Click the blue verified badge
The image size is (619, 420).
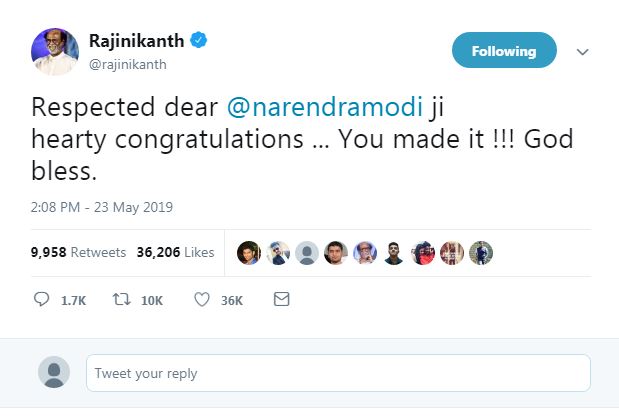[x=200, y=42]
